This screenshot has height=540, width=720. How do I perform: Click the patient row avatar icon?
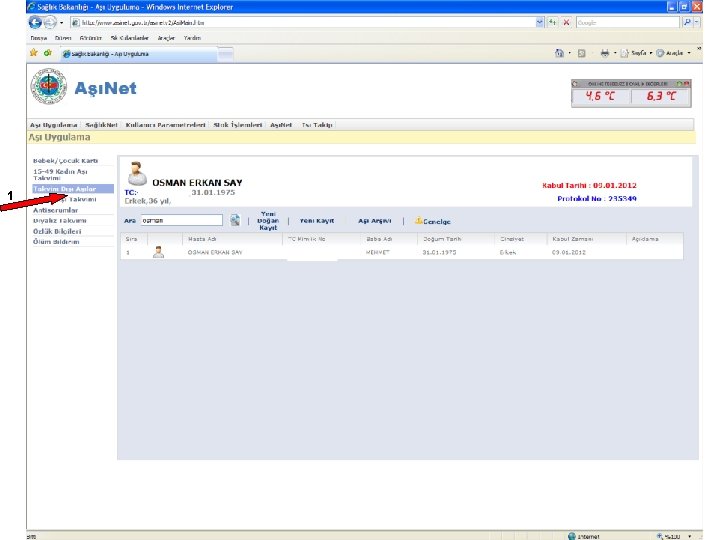[158, 252]
